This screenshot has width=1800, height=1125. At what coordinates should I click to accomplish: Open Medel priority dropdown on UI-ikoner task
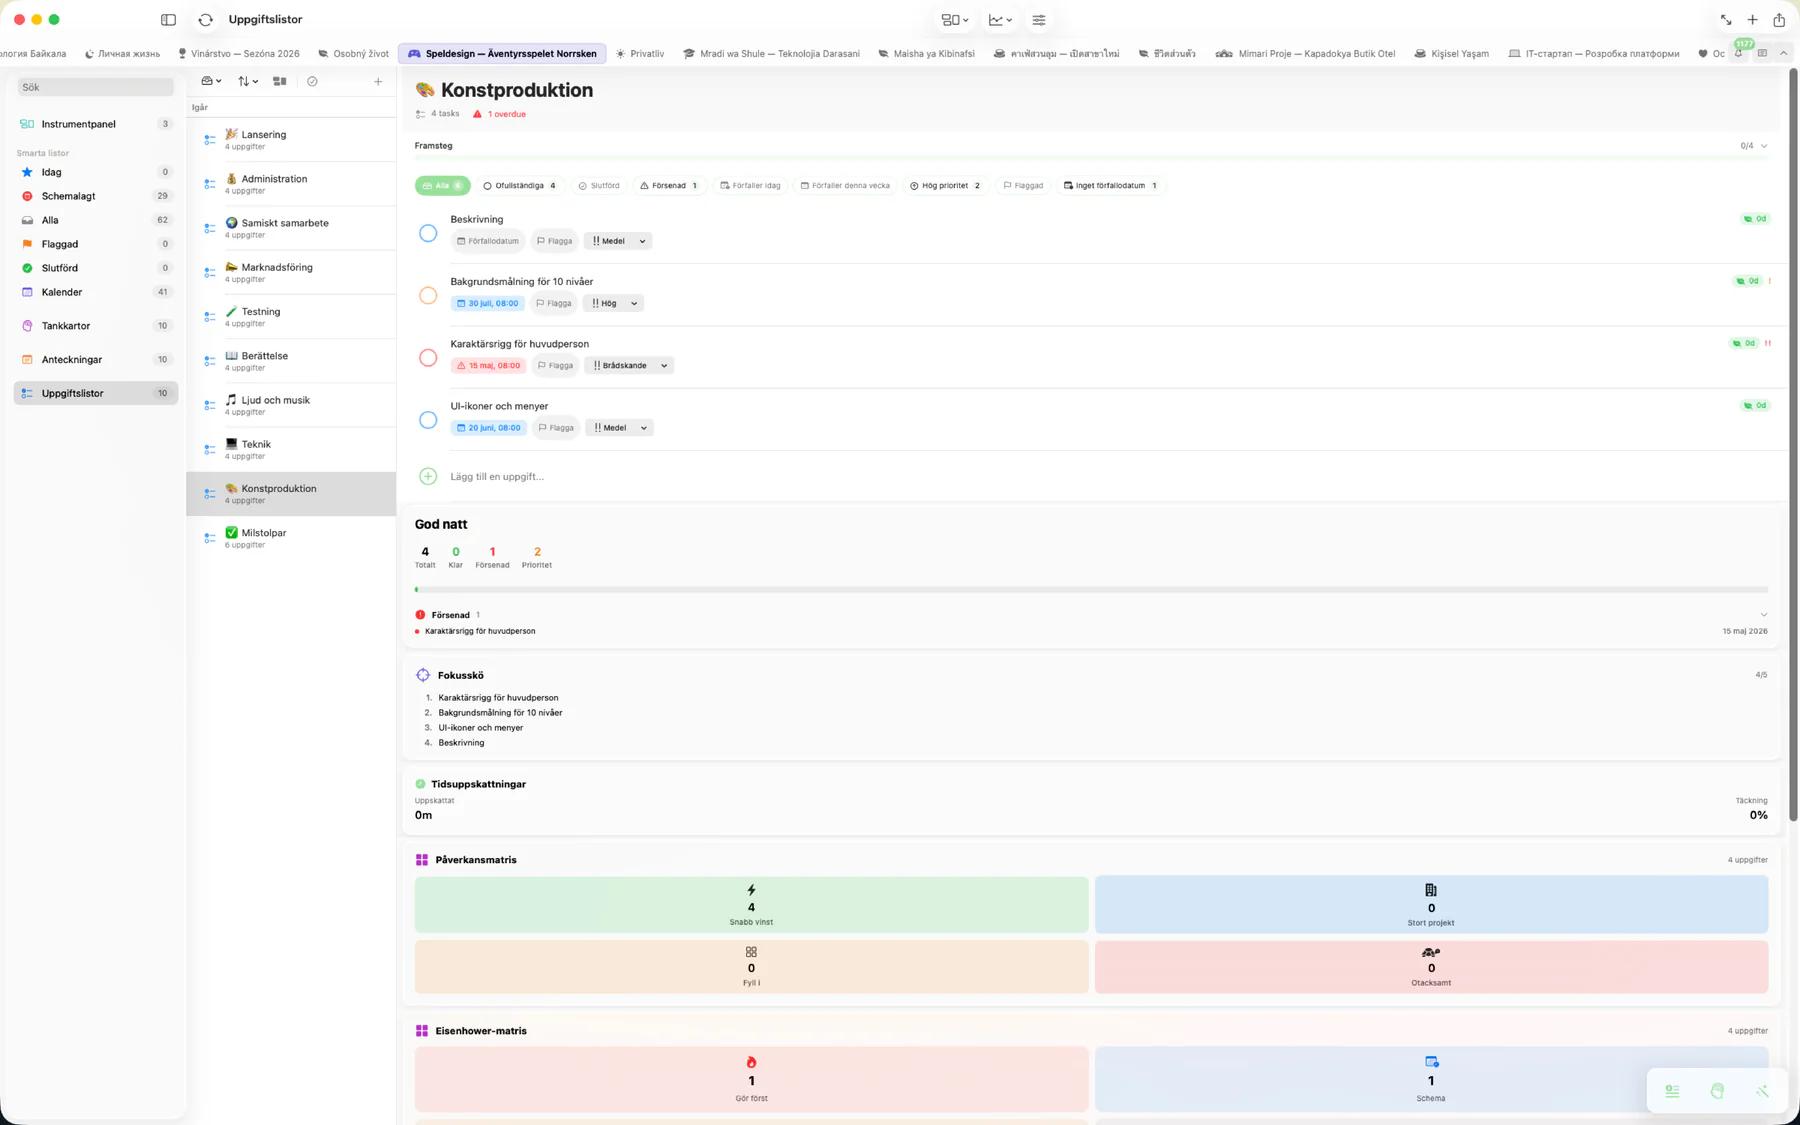coord(619,428)
